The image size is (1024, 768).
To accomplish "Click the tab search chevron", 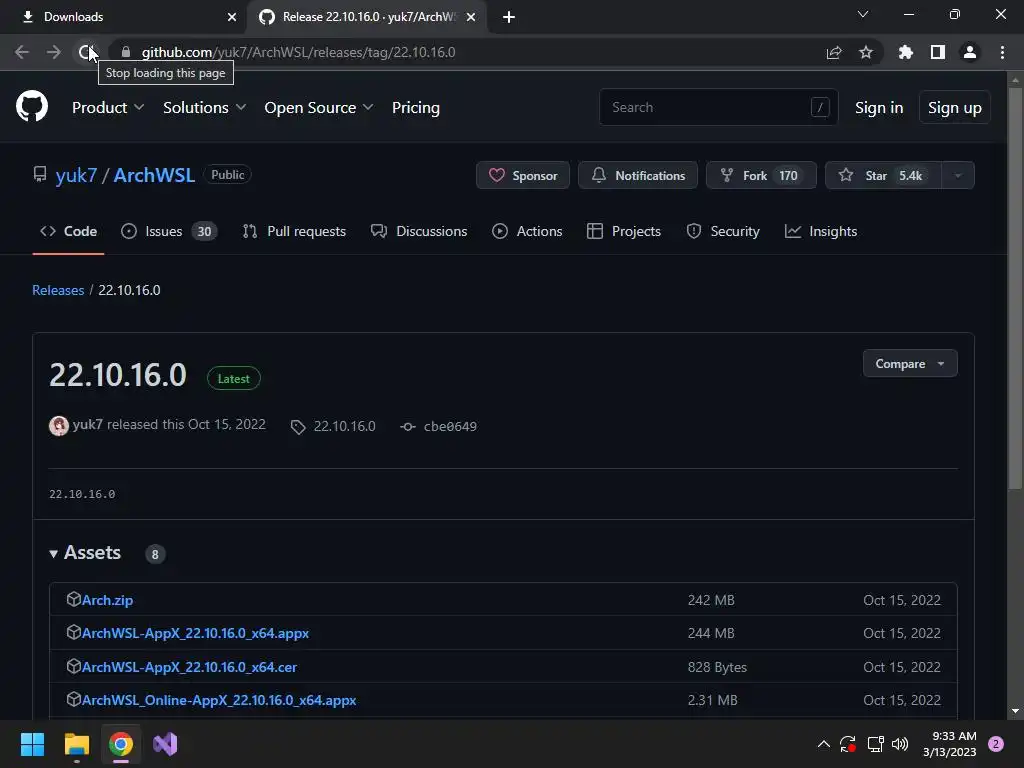I will coord(863,14).
